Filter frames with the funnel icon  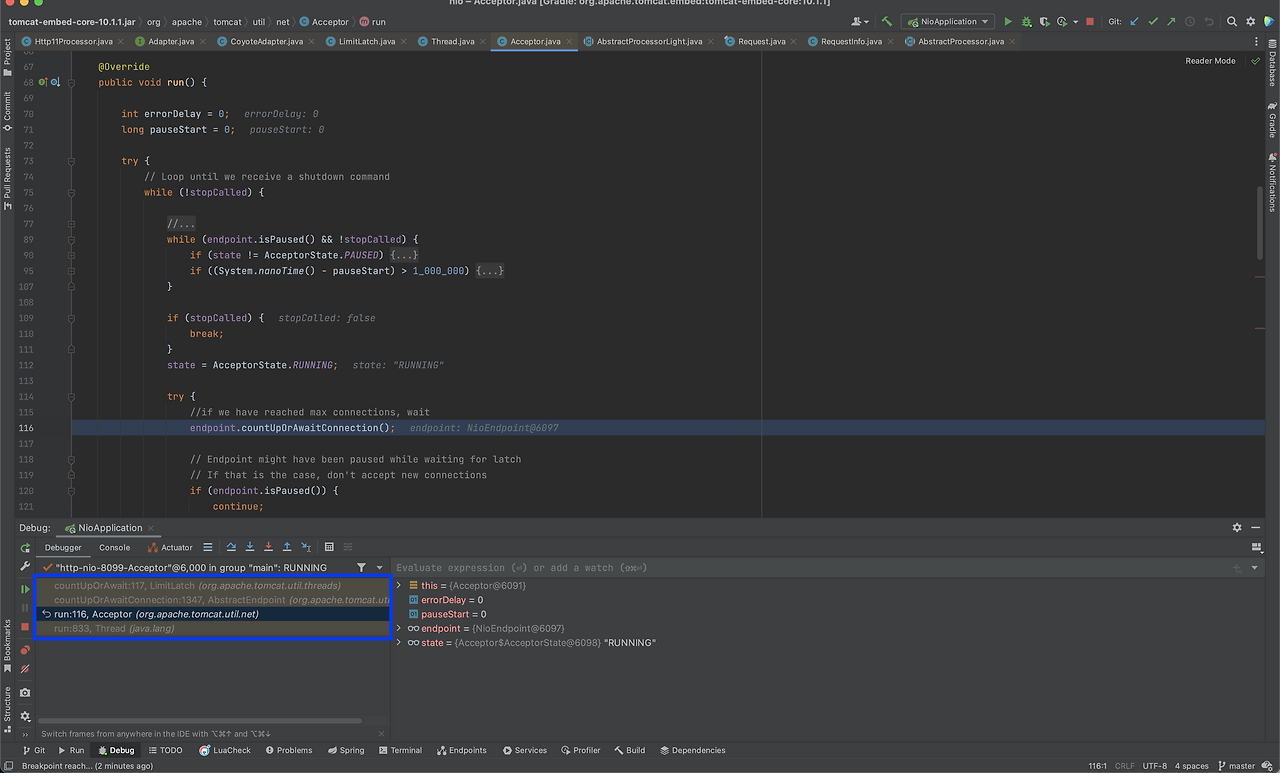[362, 567]
